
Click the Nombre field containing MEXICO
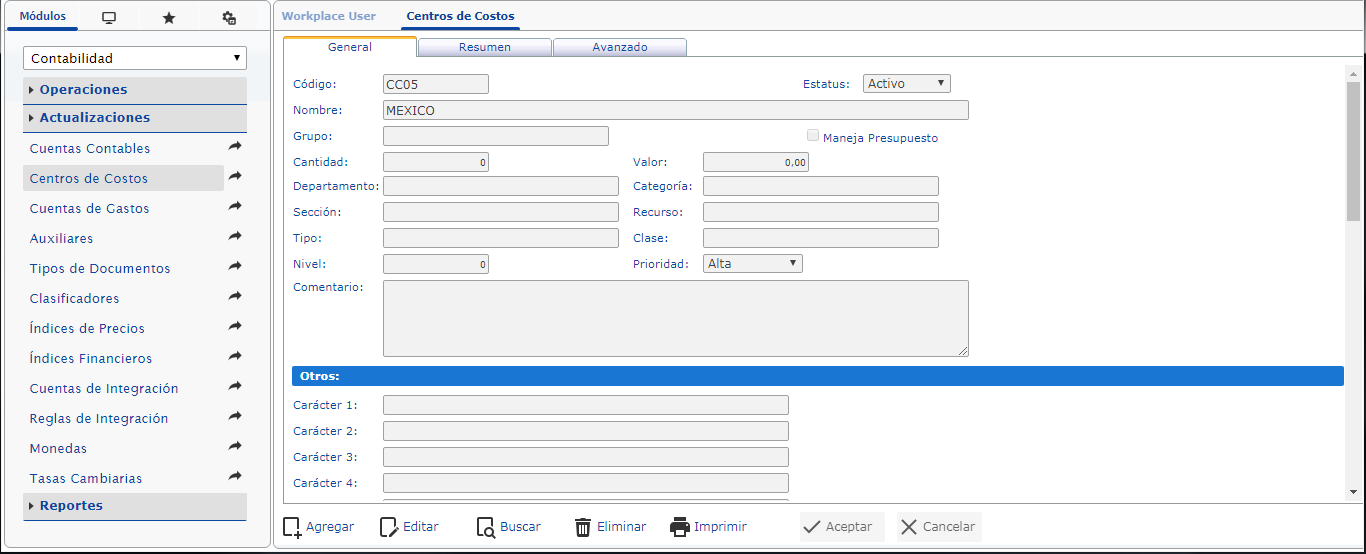tap(676, 110)
